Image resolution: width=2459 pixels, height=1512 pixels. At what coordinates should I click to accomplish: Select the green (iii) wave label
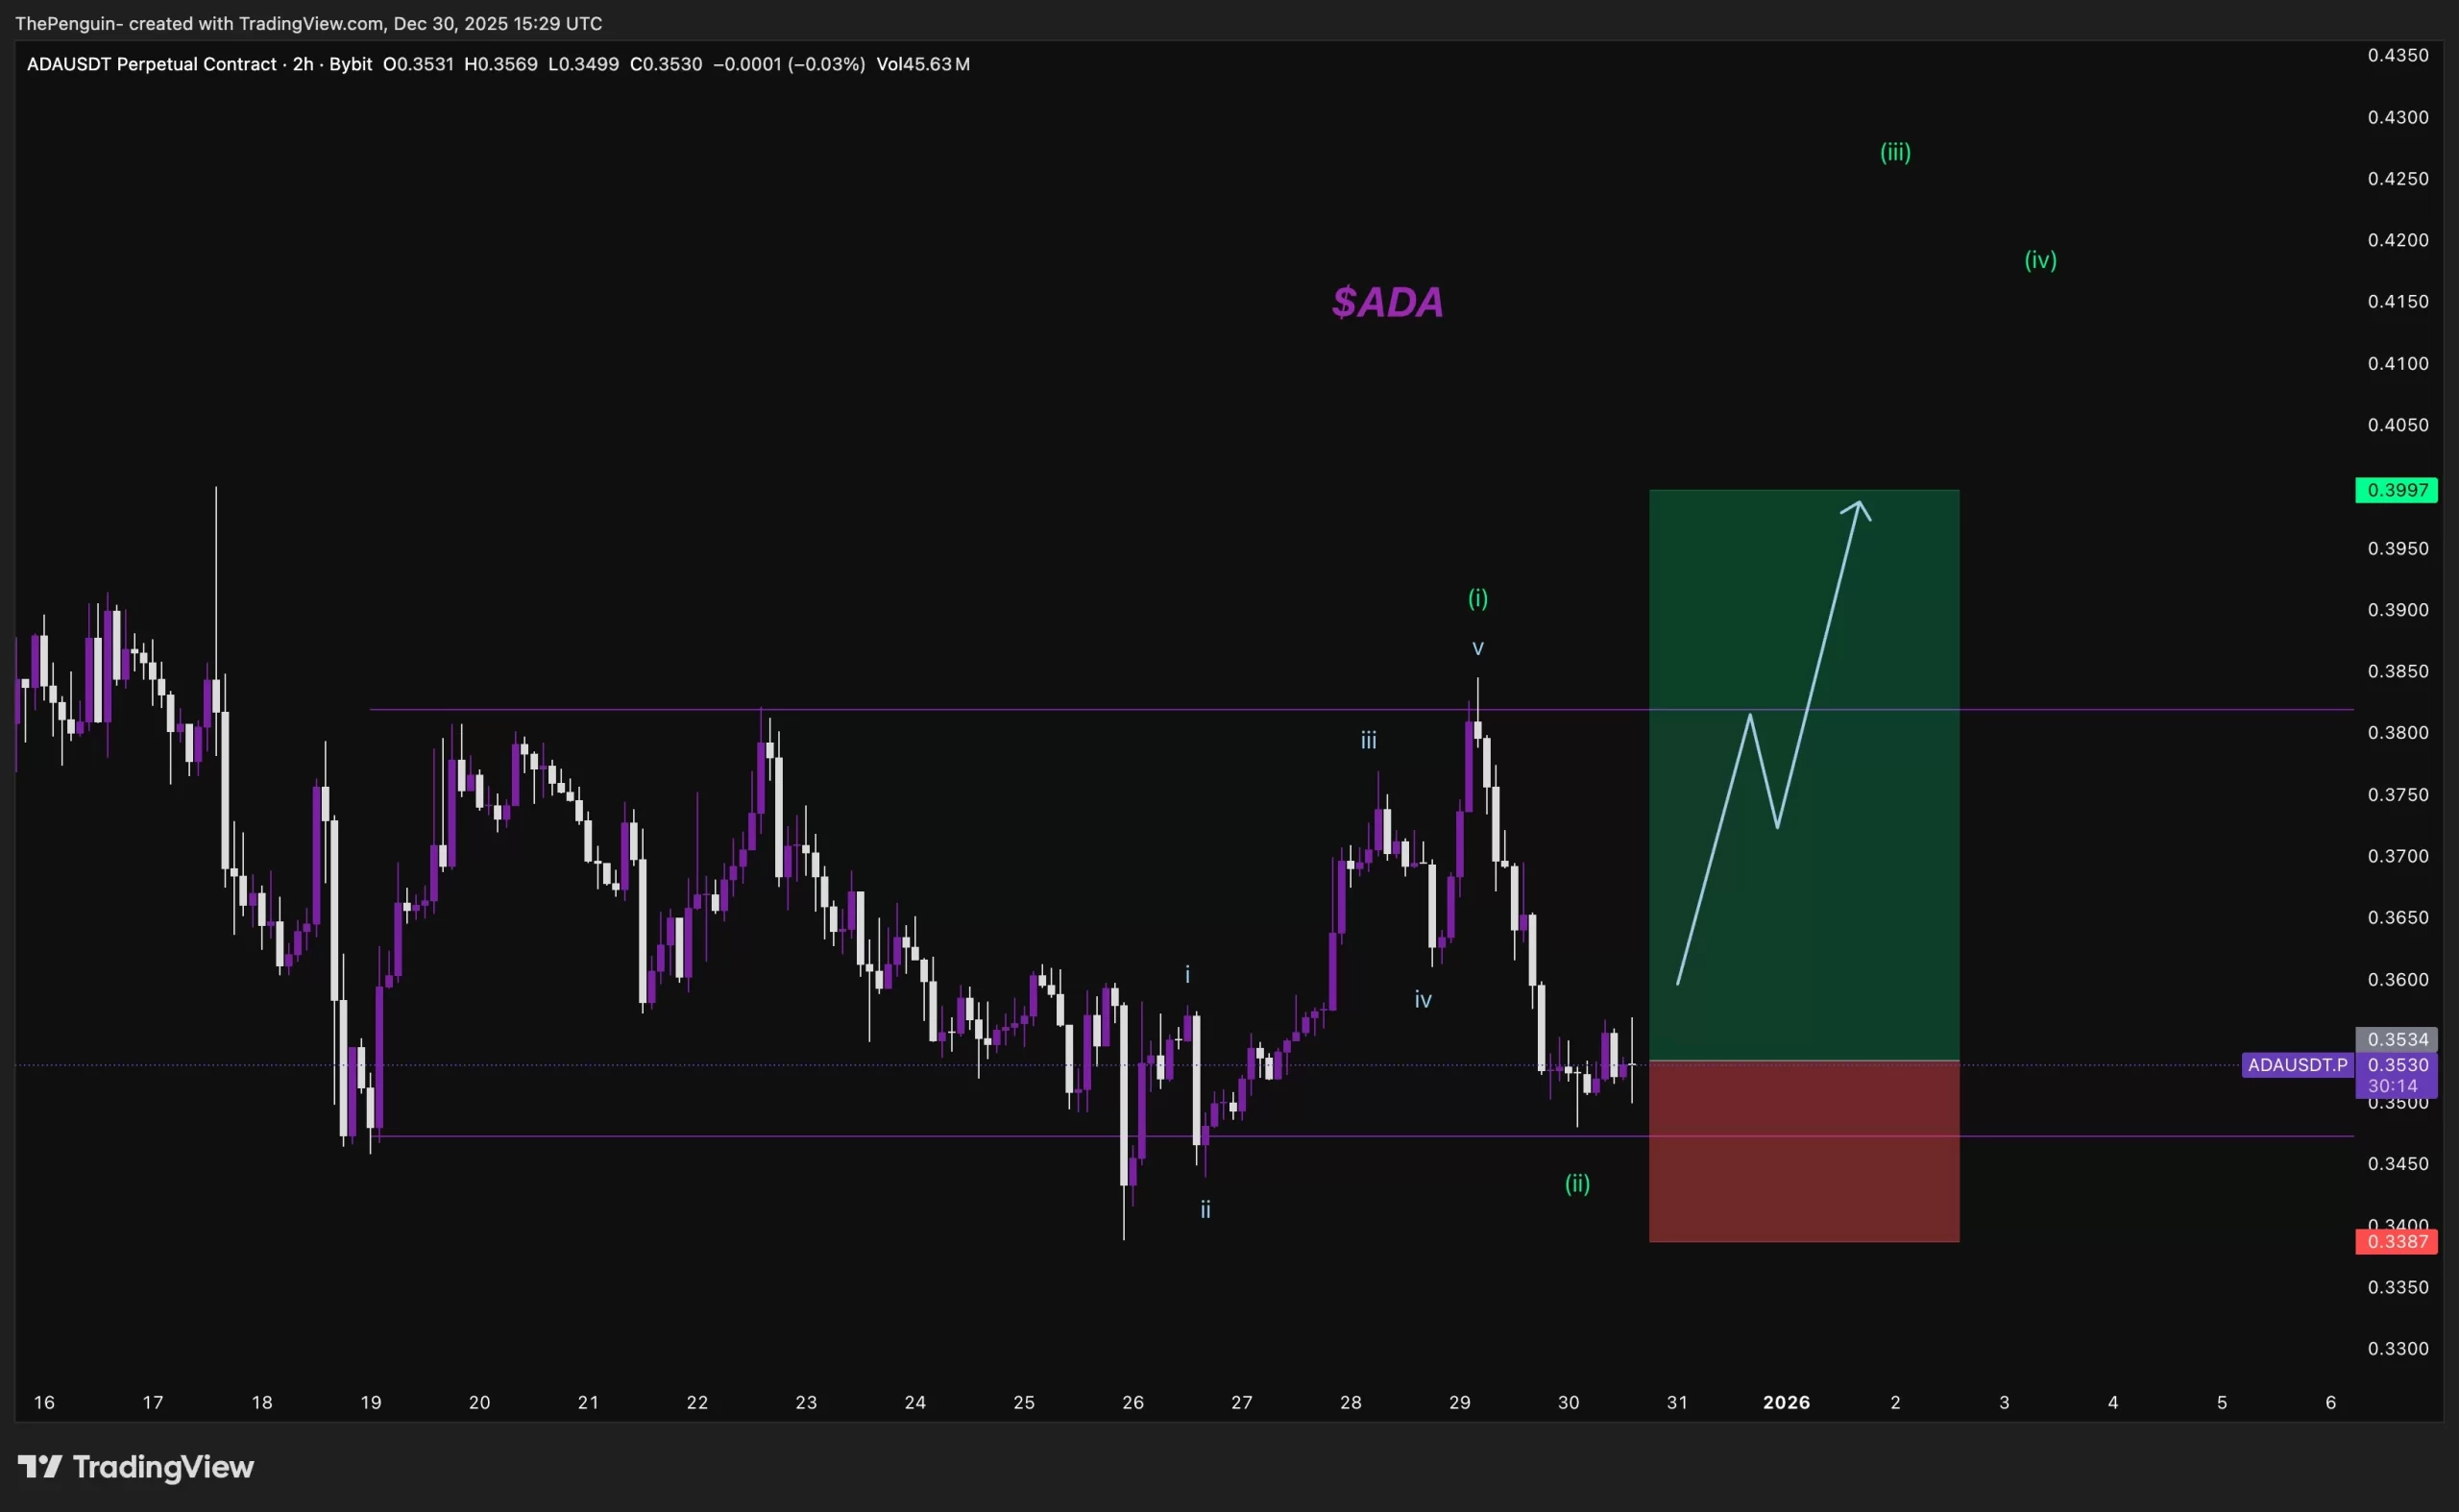(1895, 152)
